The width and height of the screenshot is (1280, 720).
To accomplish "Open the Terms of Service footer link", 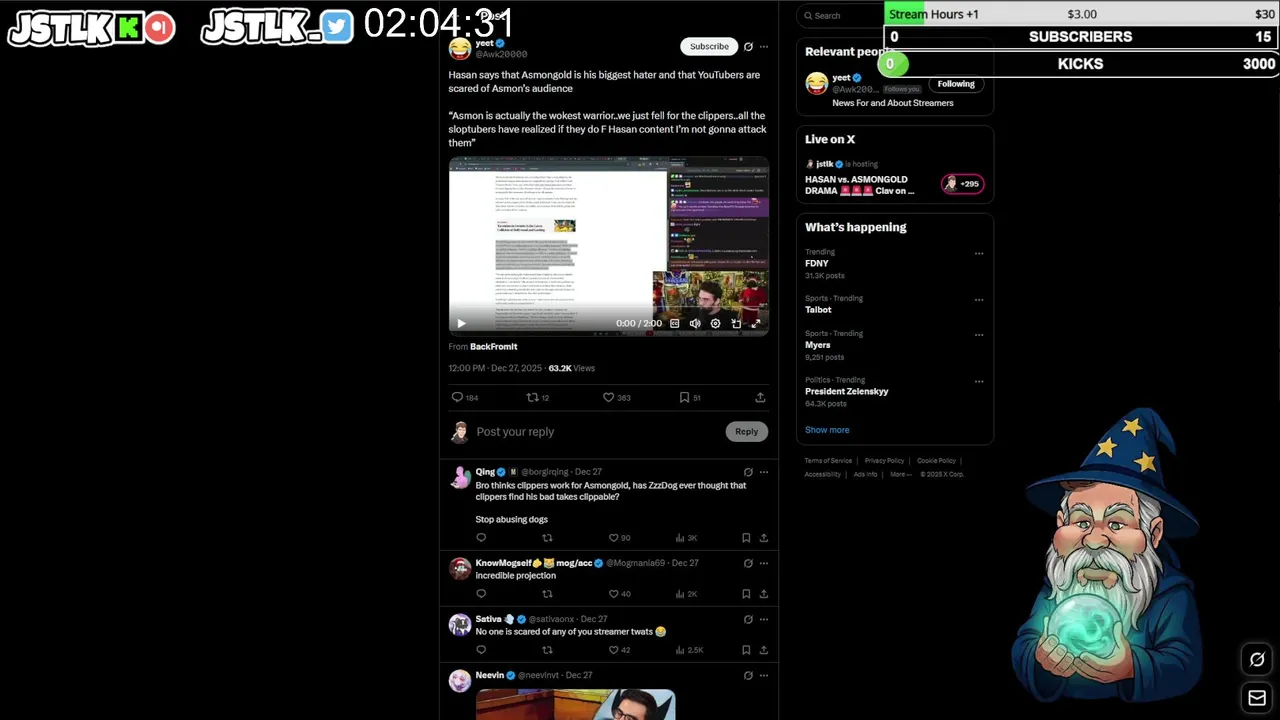I will (x=828, y=461).
